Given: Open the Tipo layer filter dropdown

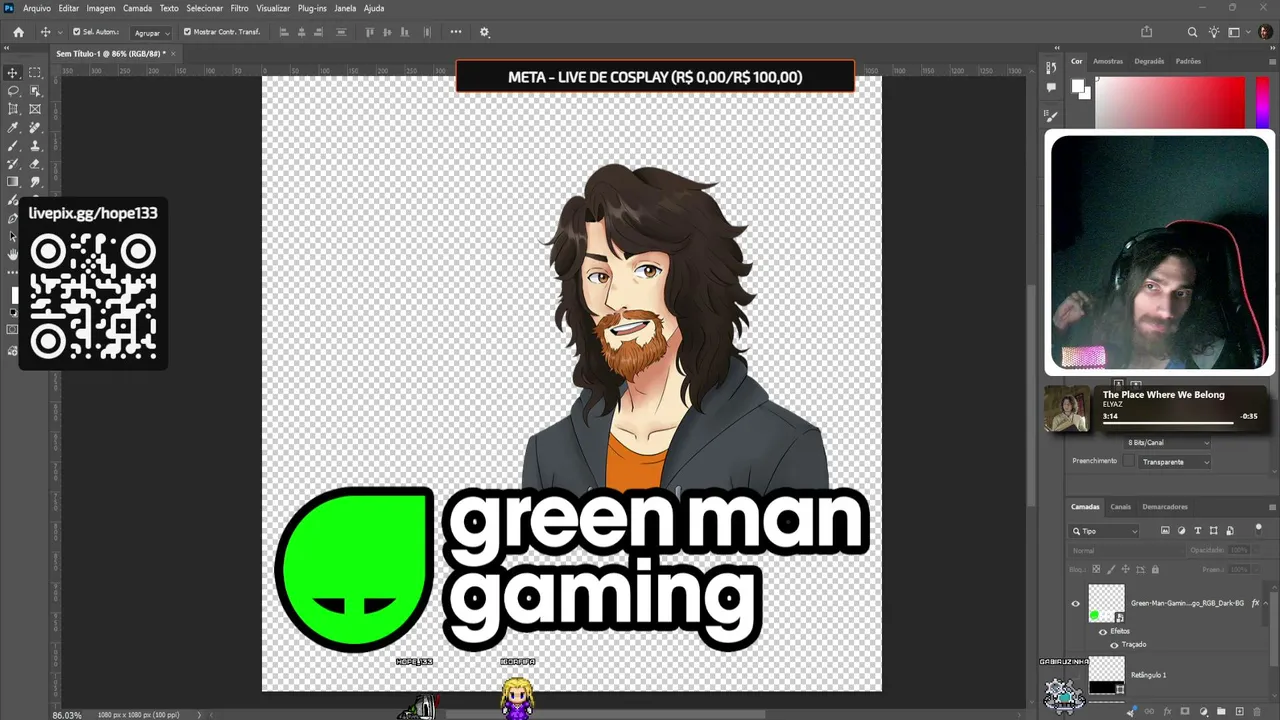Looking at the screenshot, I should pyautogui.click(x=1105, y=531).
